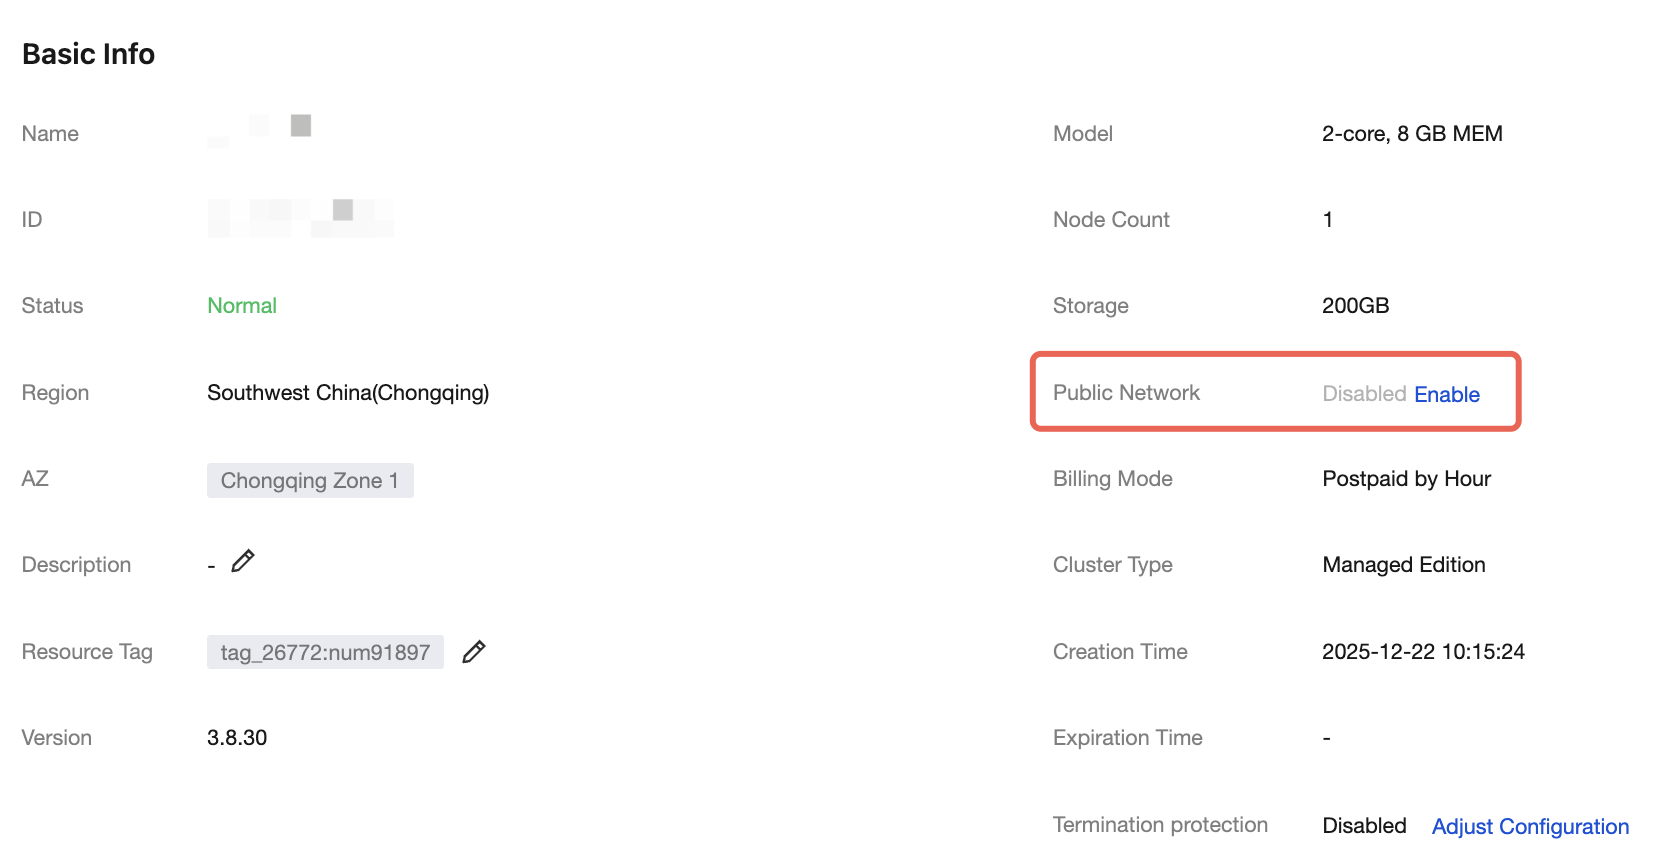
Task: Click the Basic Info heading
Action: [x=89, y=54]
